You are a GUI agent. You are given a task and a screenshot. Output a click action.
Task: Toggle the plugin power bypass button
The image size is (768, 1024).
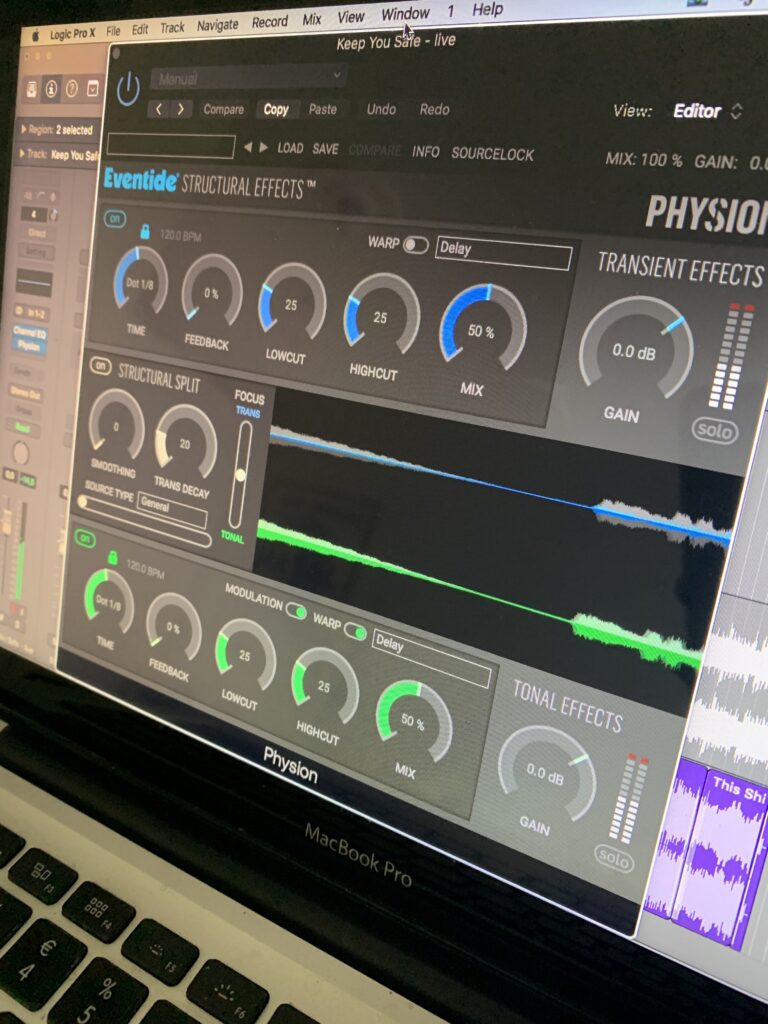[128, 89]
